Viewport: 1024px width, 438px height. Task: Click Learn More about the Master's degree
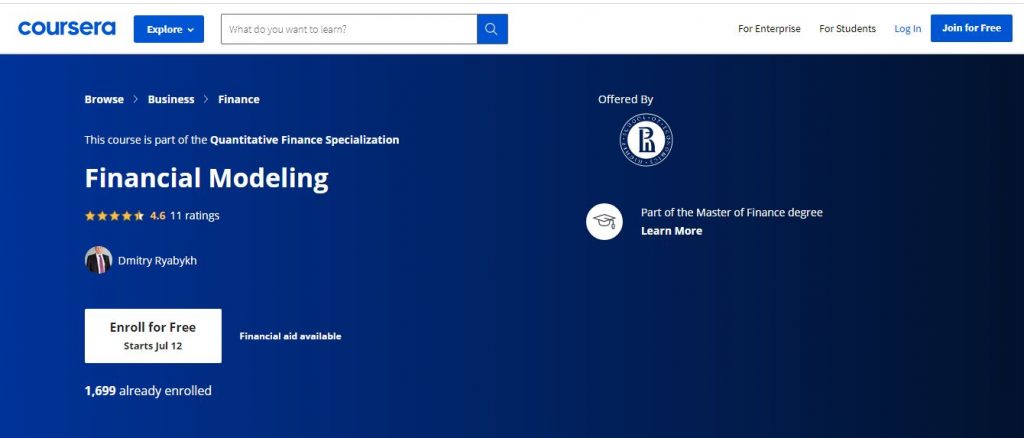671,231
